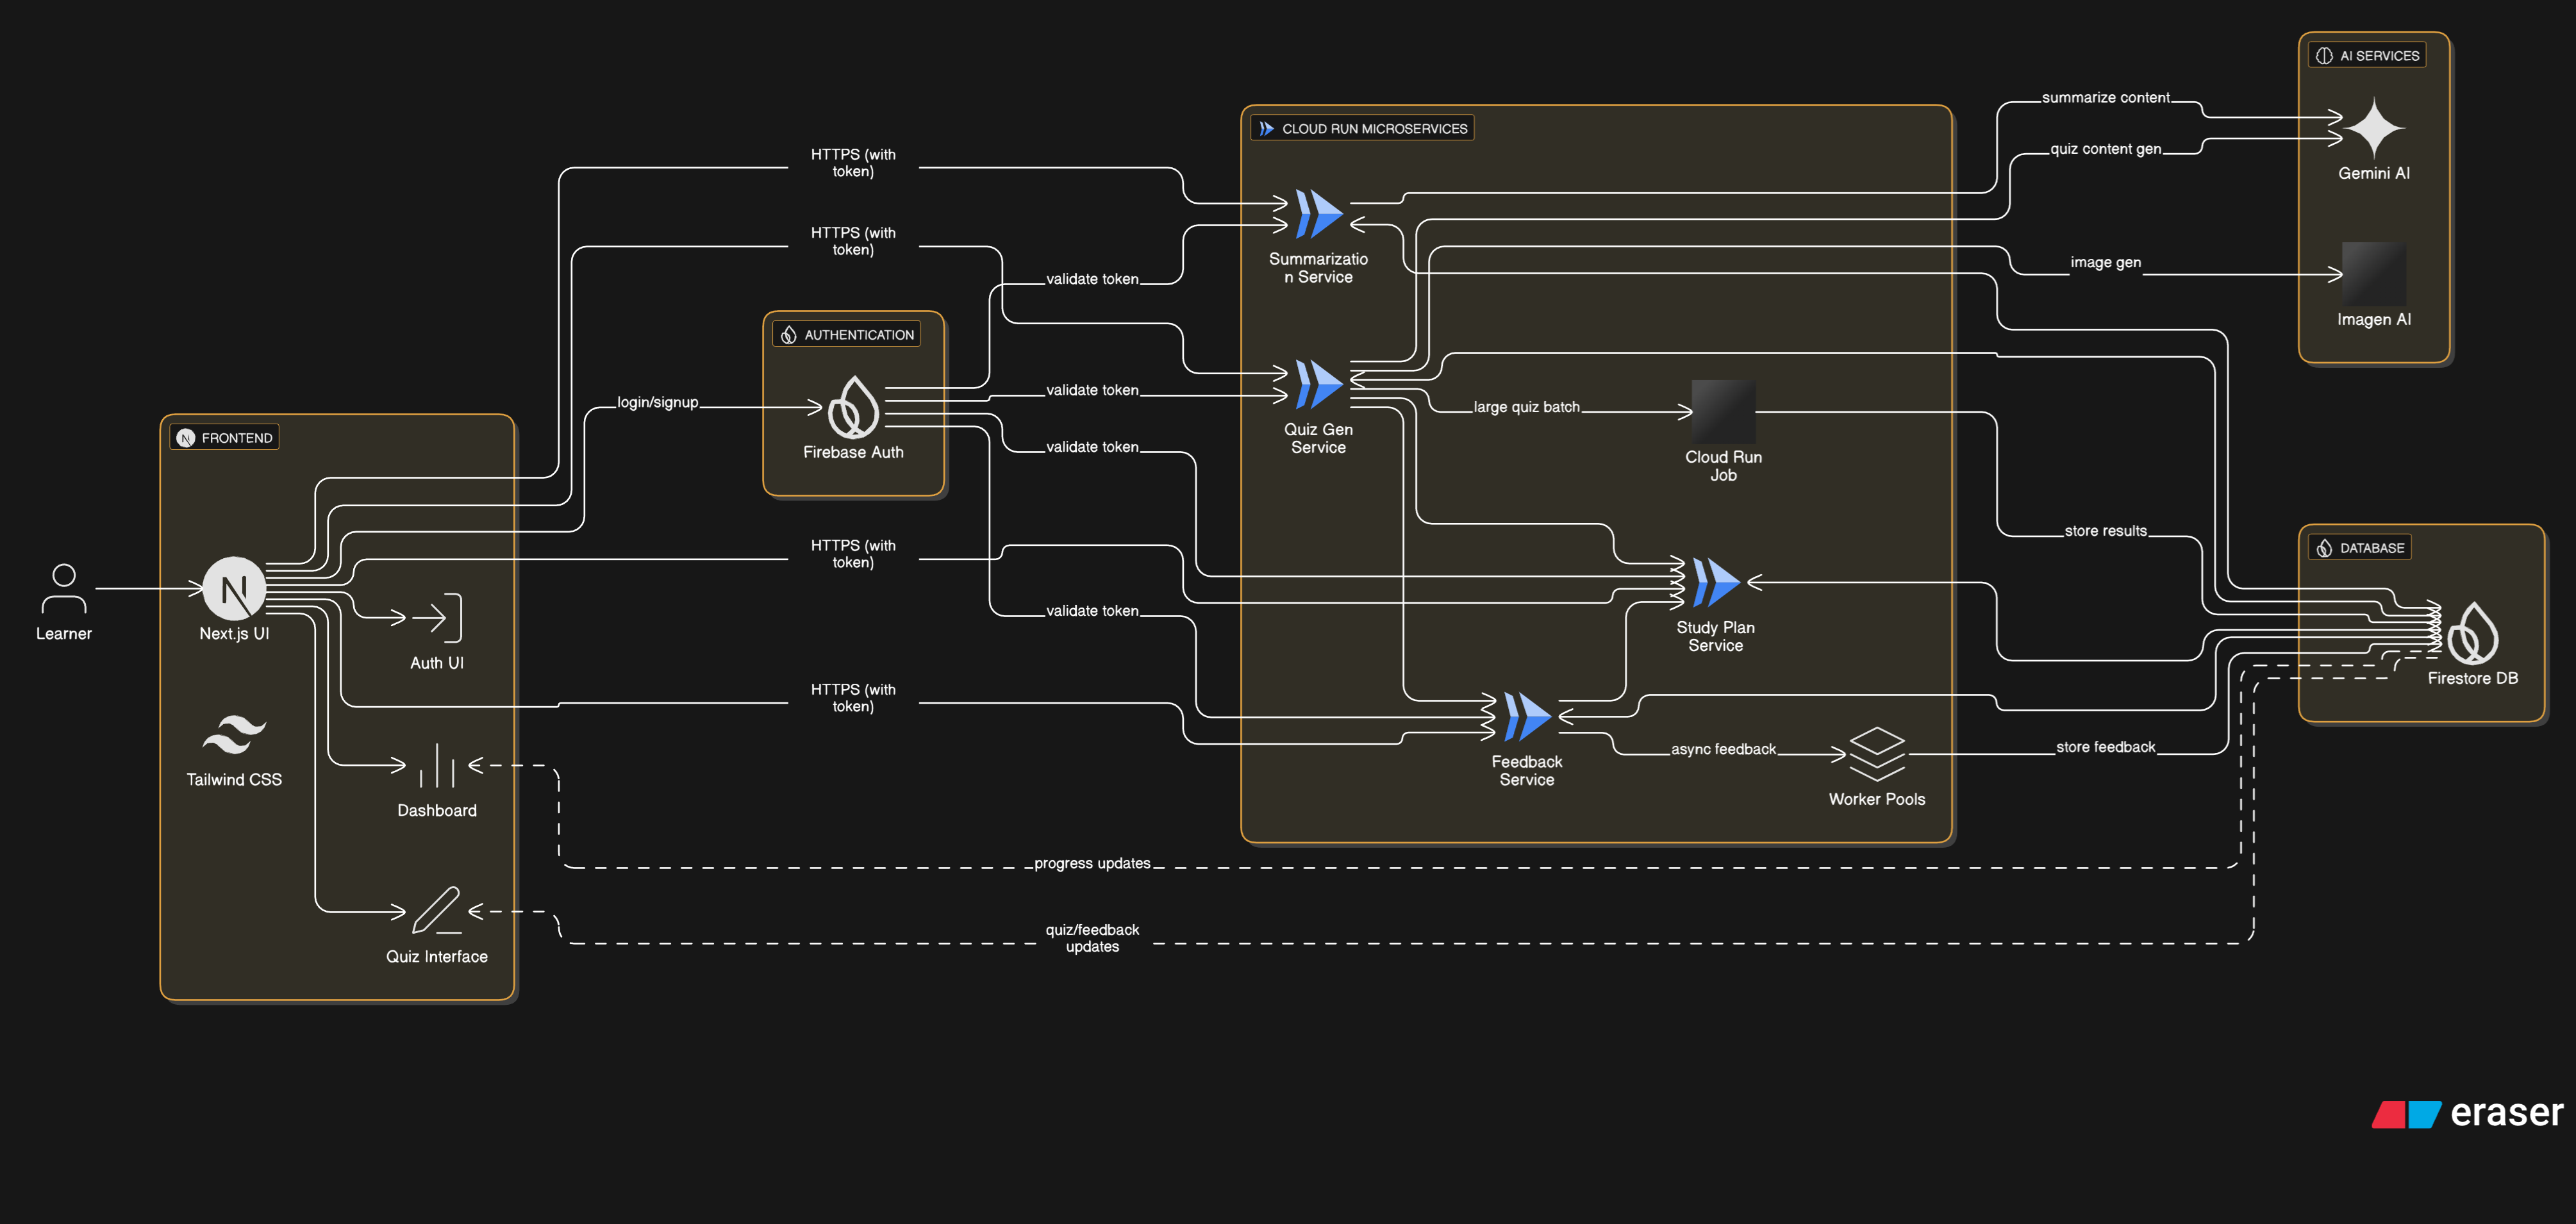Click the Tailwind CSS wave icon
Image resolution: width=2576 pixels, height=1224 pixels.
pos(234,735)
